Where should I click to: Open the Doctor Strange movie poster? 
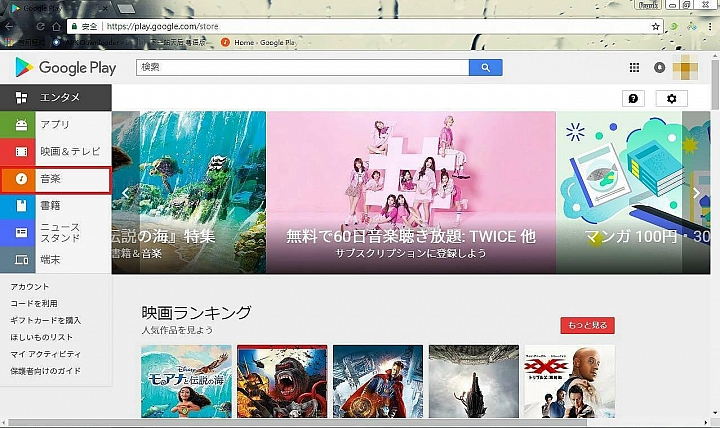click(378, 382)
